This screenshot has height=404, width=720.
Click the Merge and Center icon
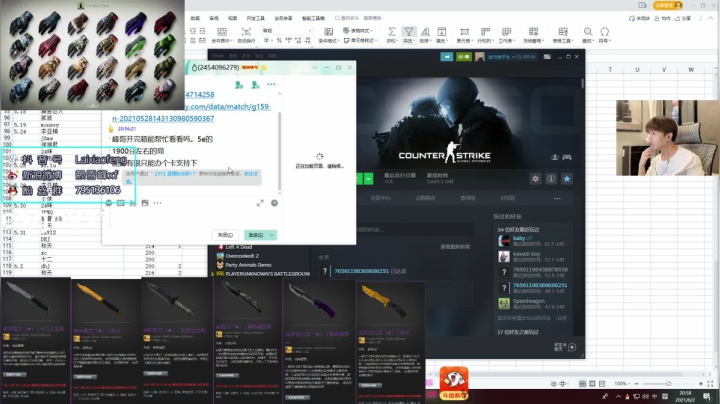(x=222, y=32)
